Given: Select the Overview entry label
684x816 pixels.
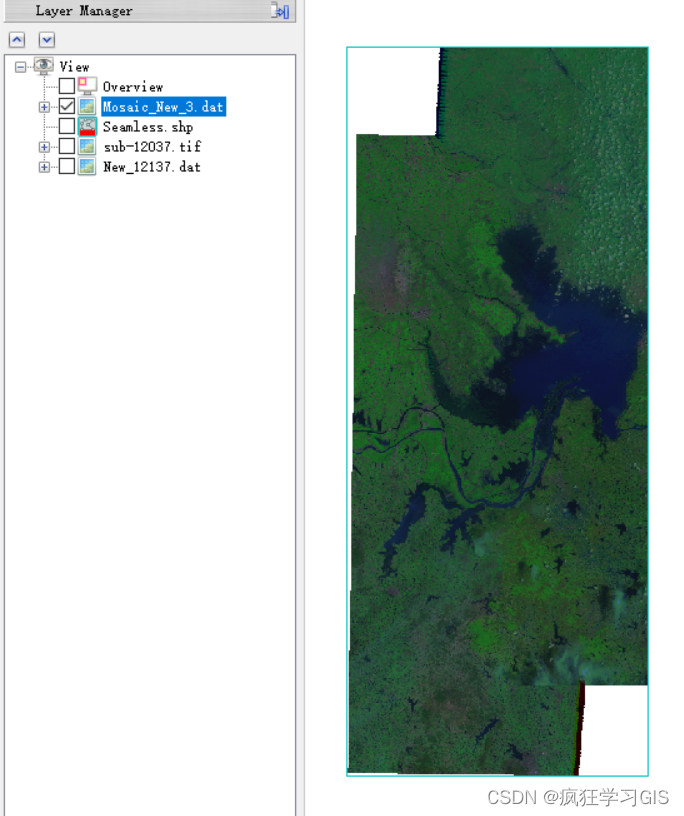Looking at the screenshot, I should (x=133, y=86).
